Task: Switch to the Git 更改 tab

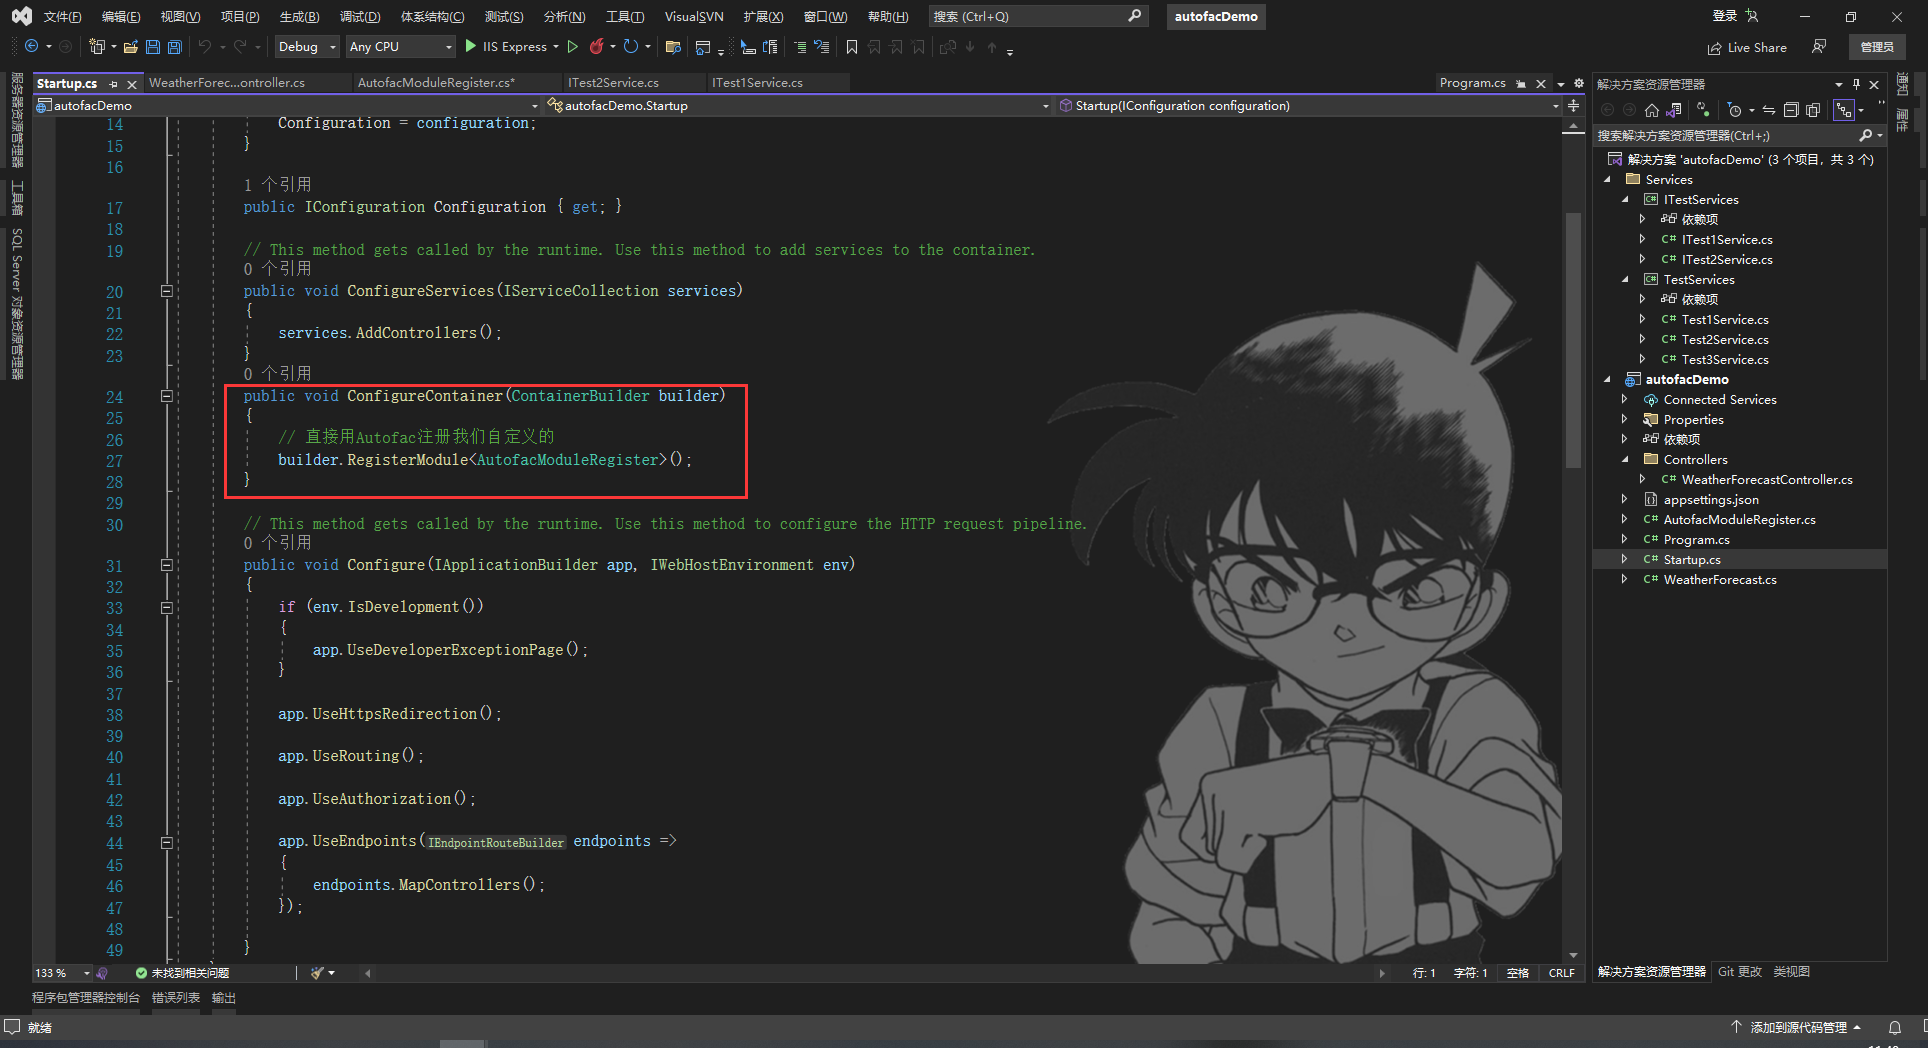Action: coord(1740,972)
